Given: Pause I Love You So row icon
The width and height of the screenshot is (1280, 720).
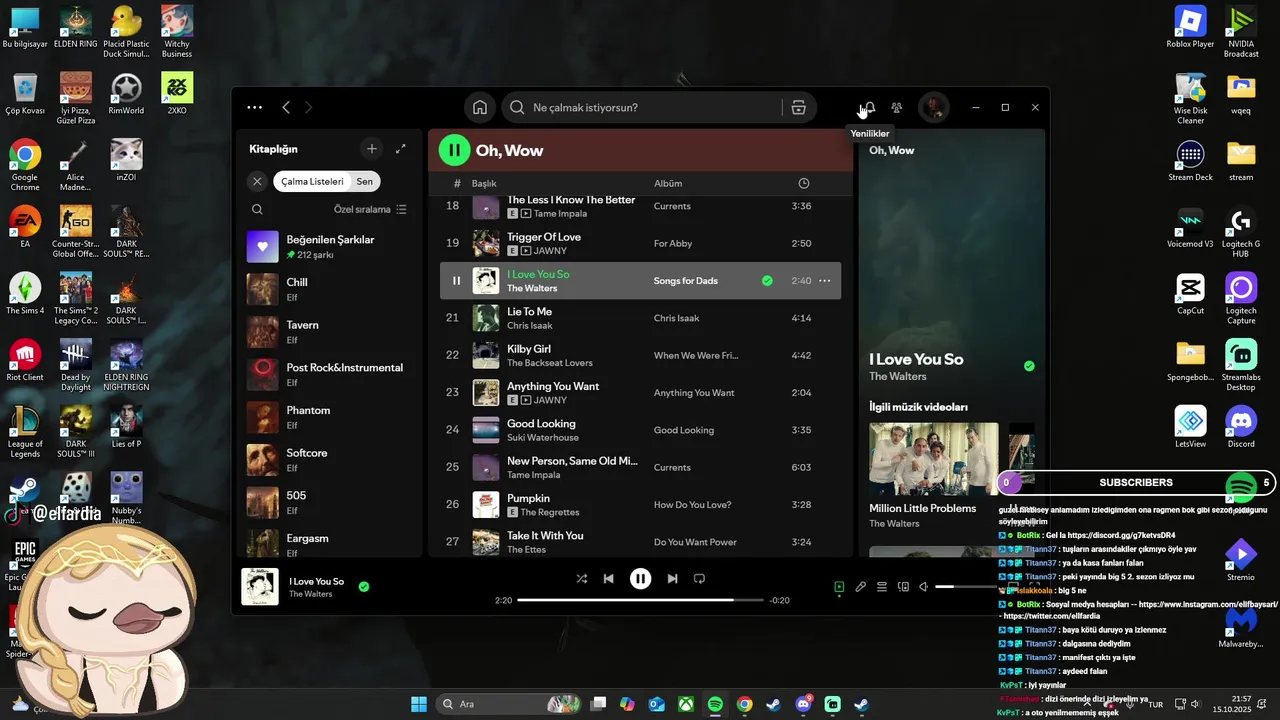Looking at the screenshot, I should pyautogui.click(x=456, y=281).
